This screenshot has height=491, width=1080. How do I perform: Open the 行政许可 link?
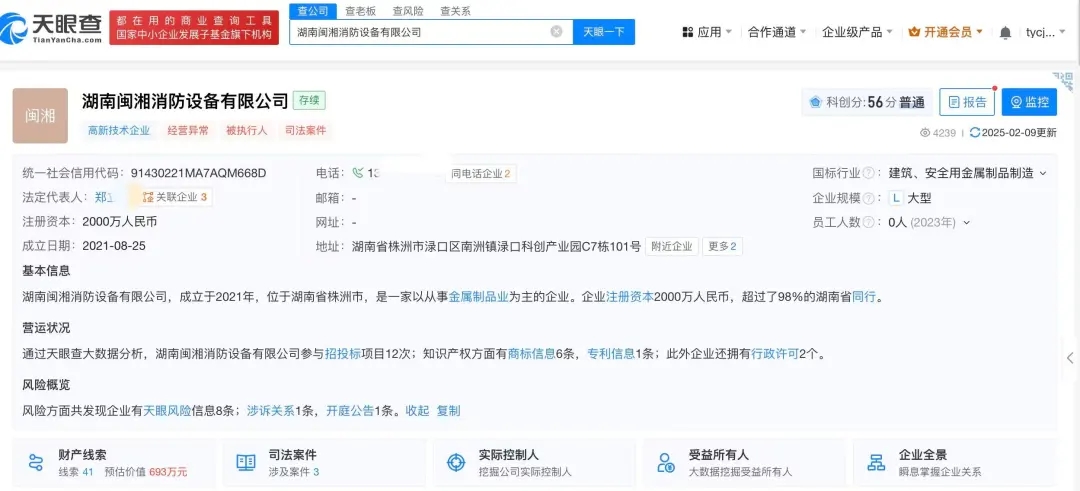tap(774, 354)
